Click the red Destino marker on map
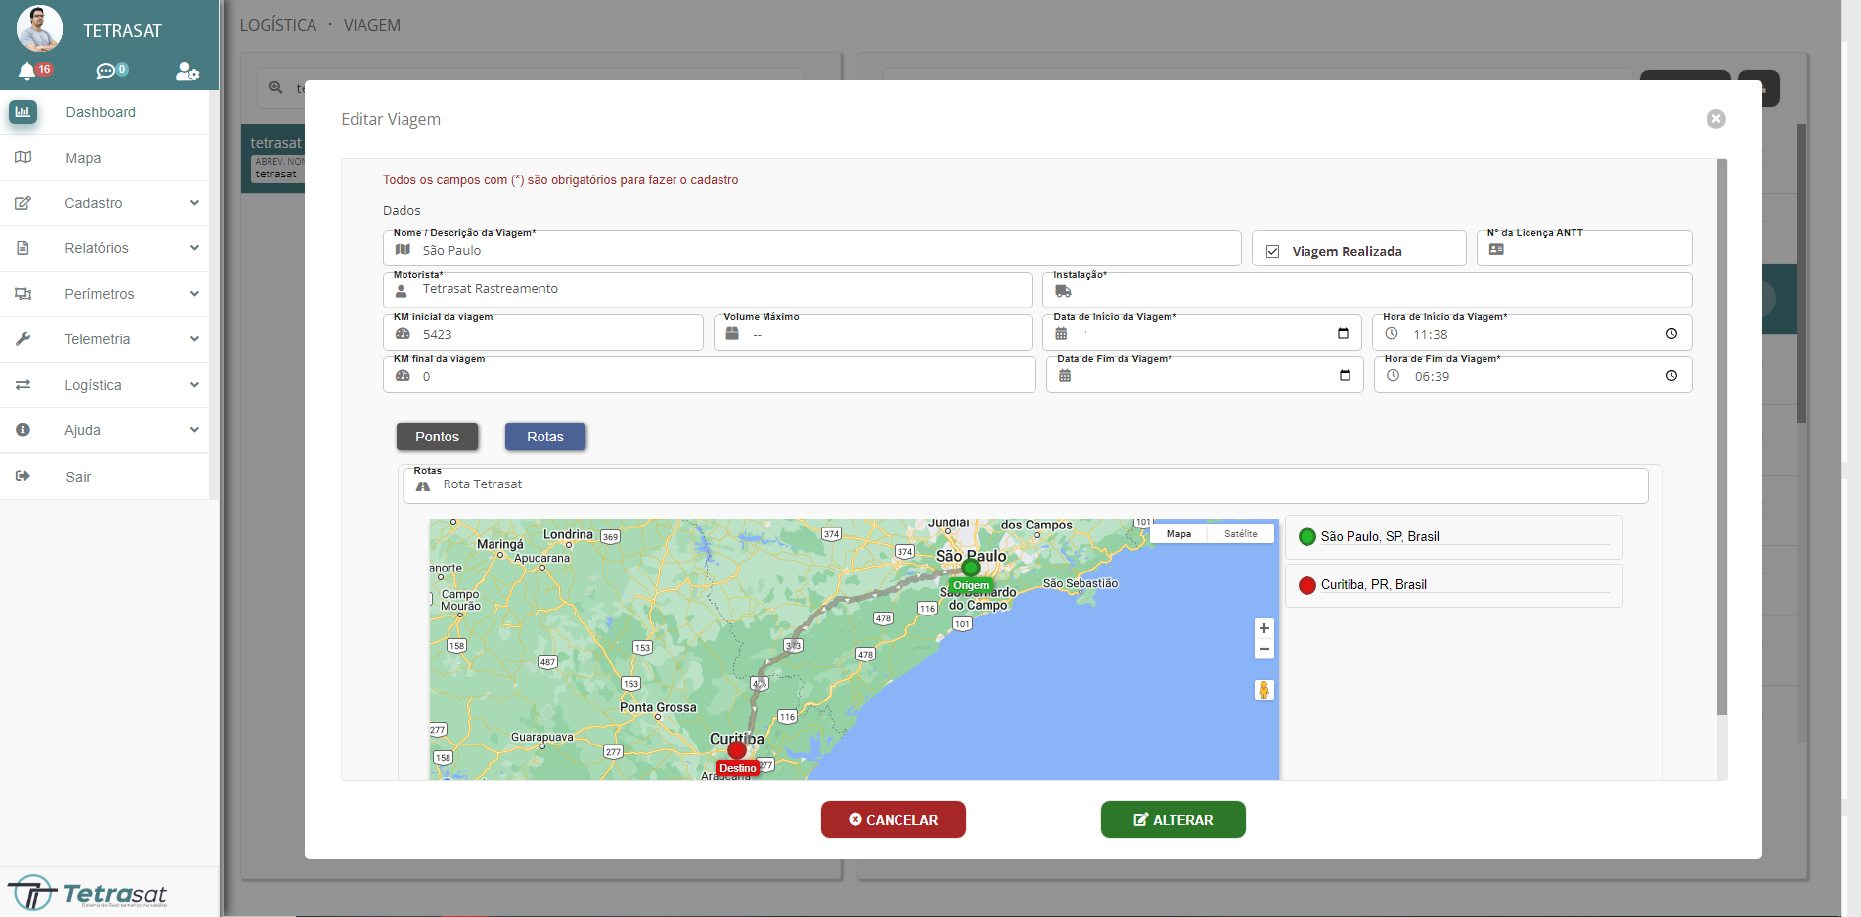This screenshot has height=917, width=1861. [x=737, y=750]
